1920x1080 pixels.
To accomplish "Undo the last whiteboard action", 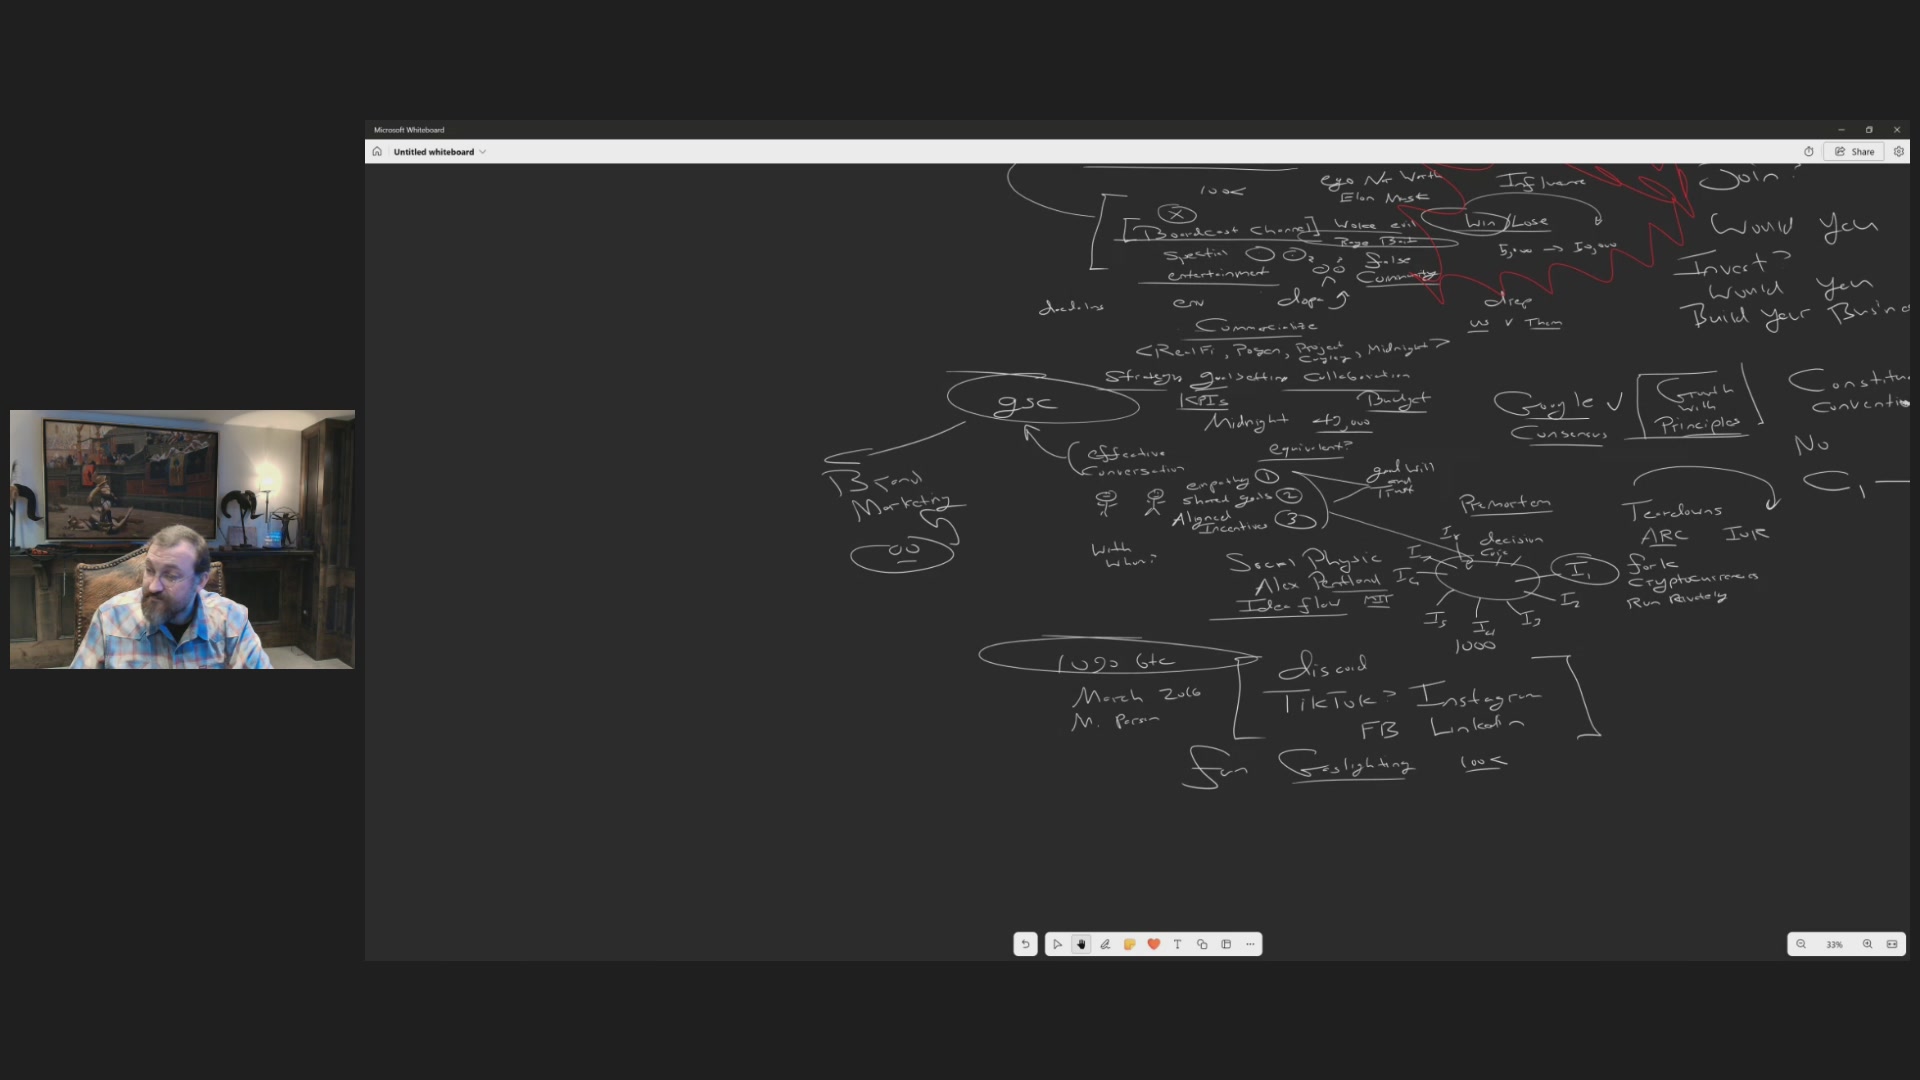I will (x=1025, y=944).
